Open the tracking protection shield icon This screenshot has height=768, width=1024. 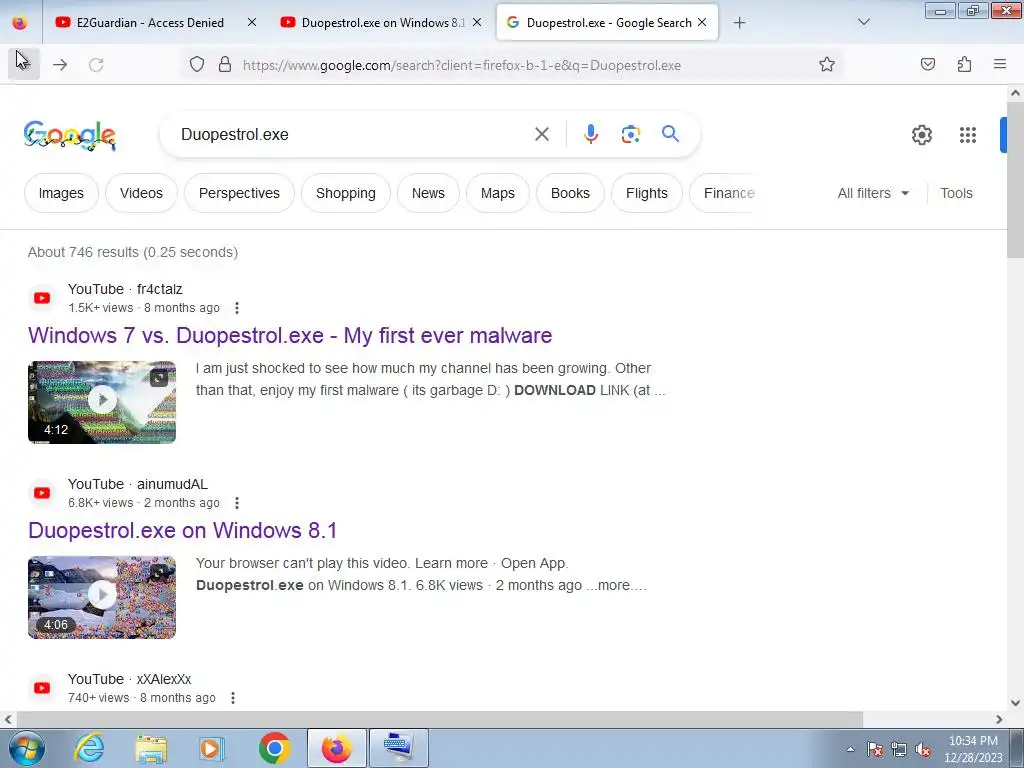(197, 64)
